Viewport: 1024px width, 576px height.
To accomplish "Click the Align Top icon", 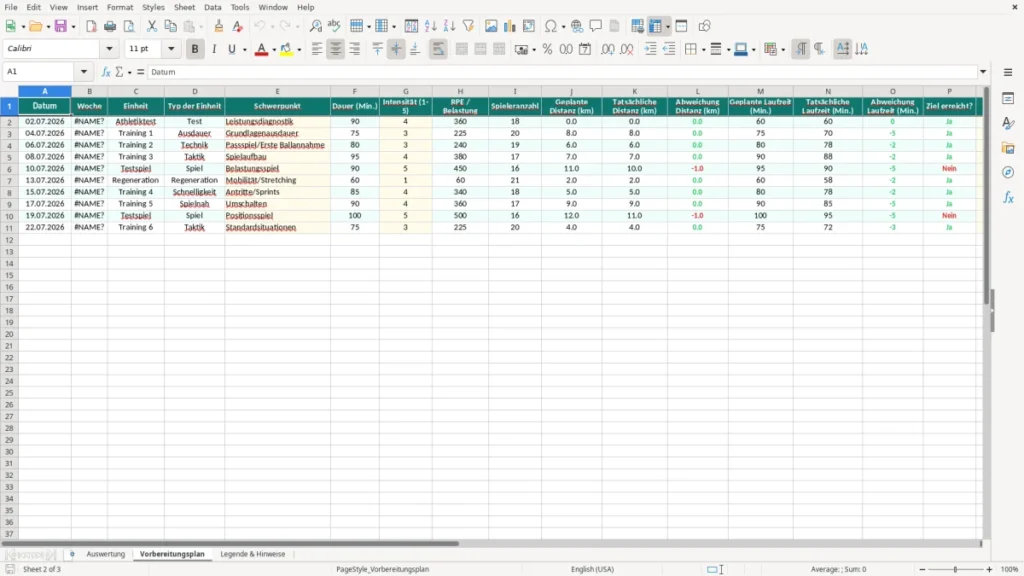I will click(x=377, y=49).
